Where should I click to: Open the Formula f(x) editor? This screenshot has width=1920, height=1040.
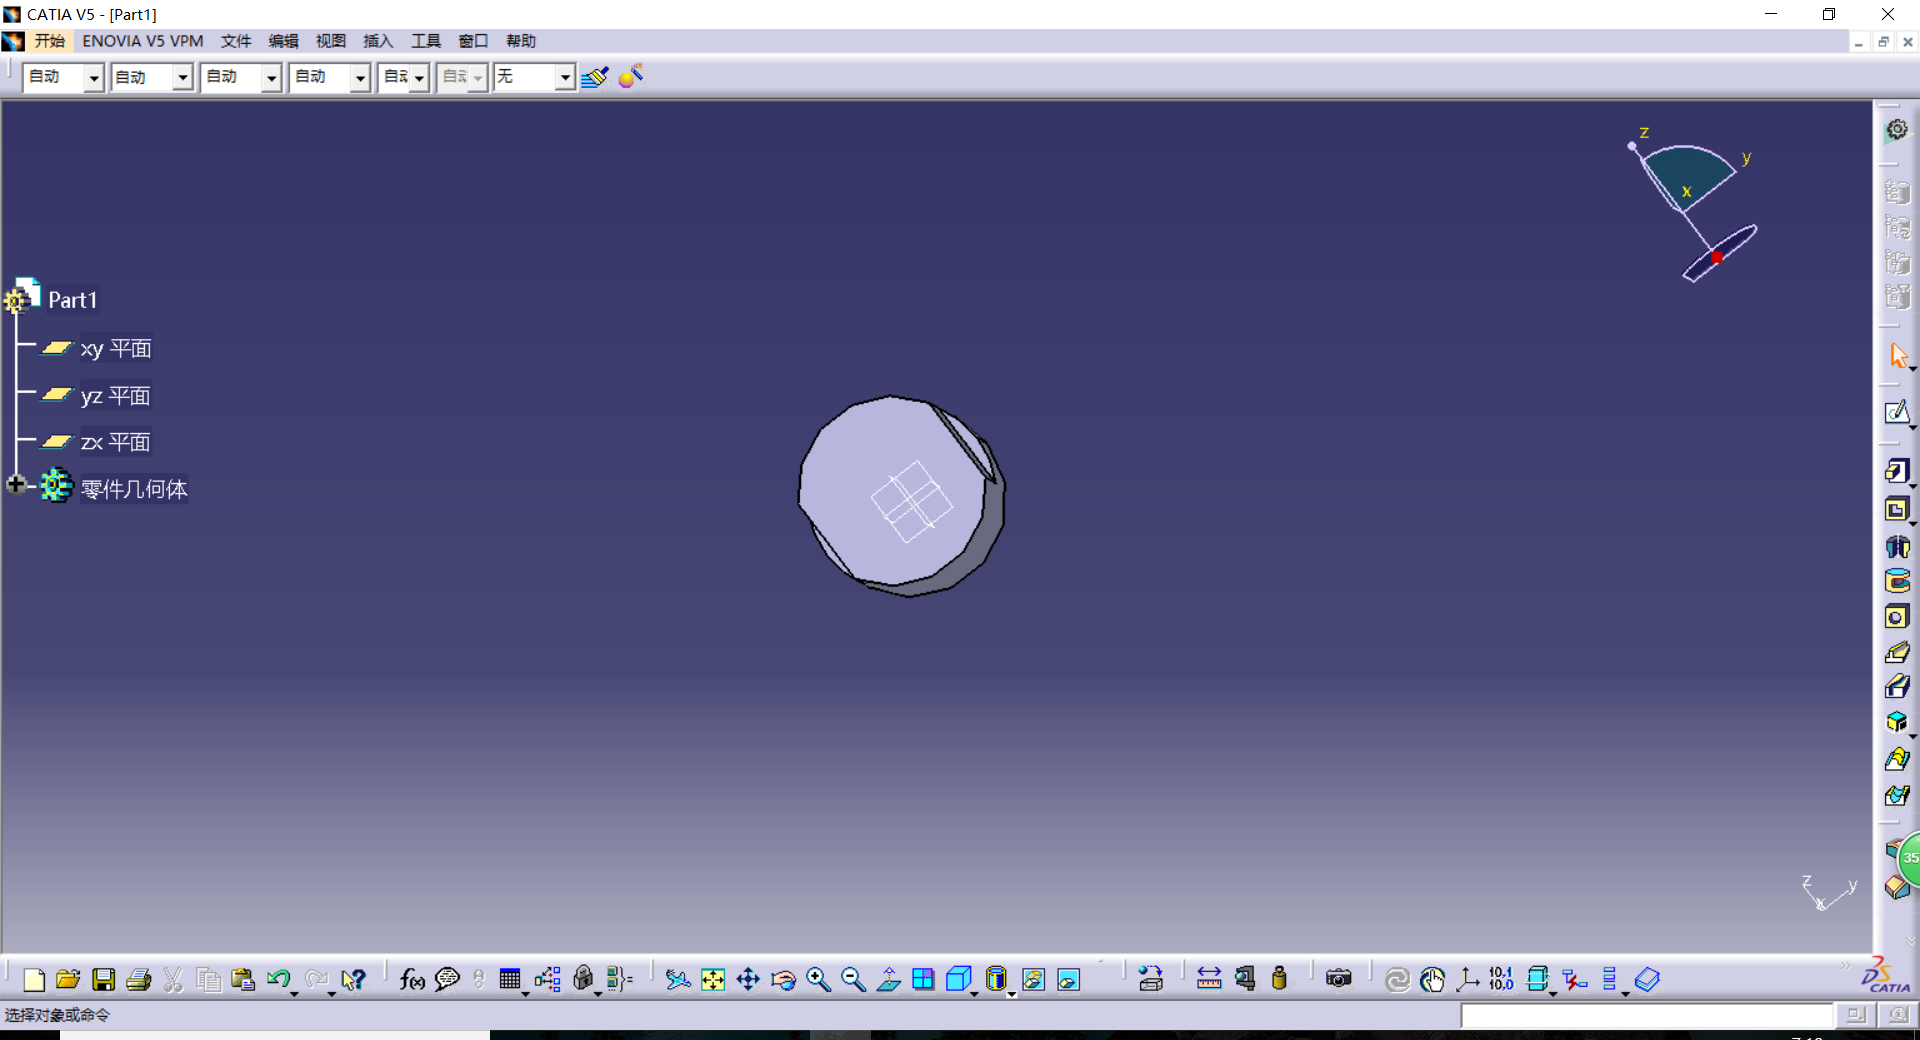[412, 979]
